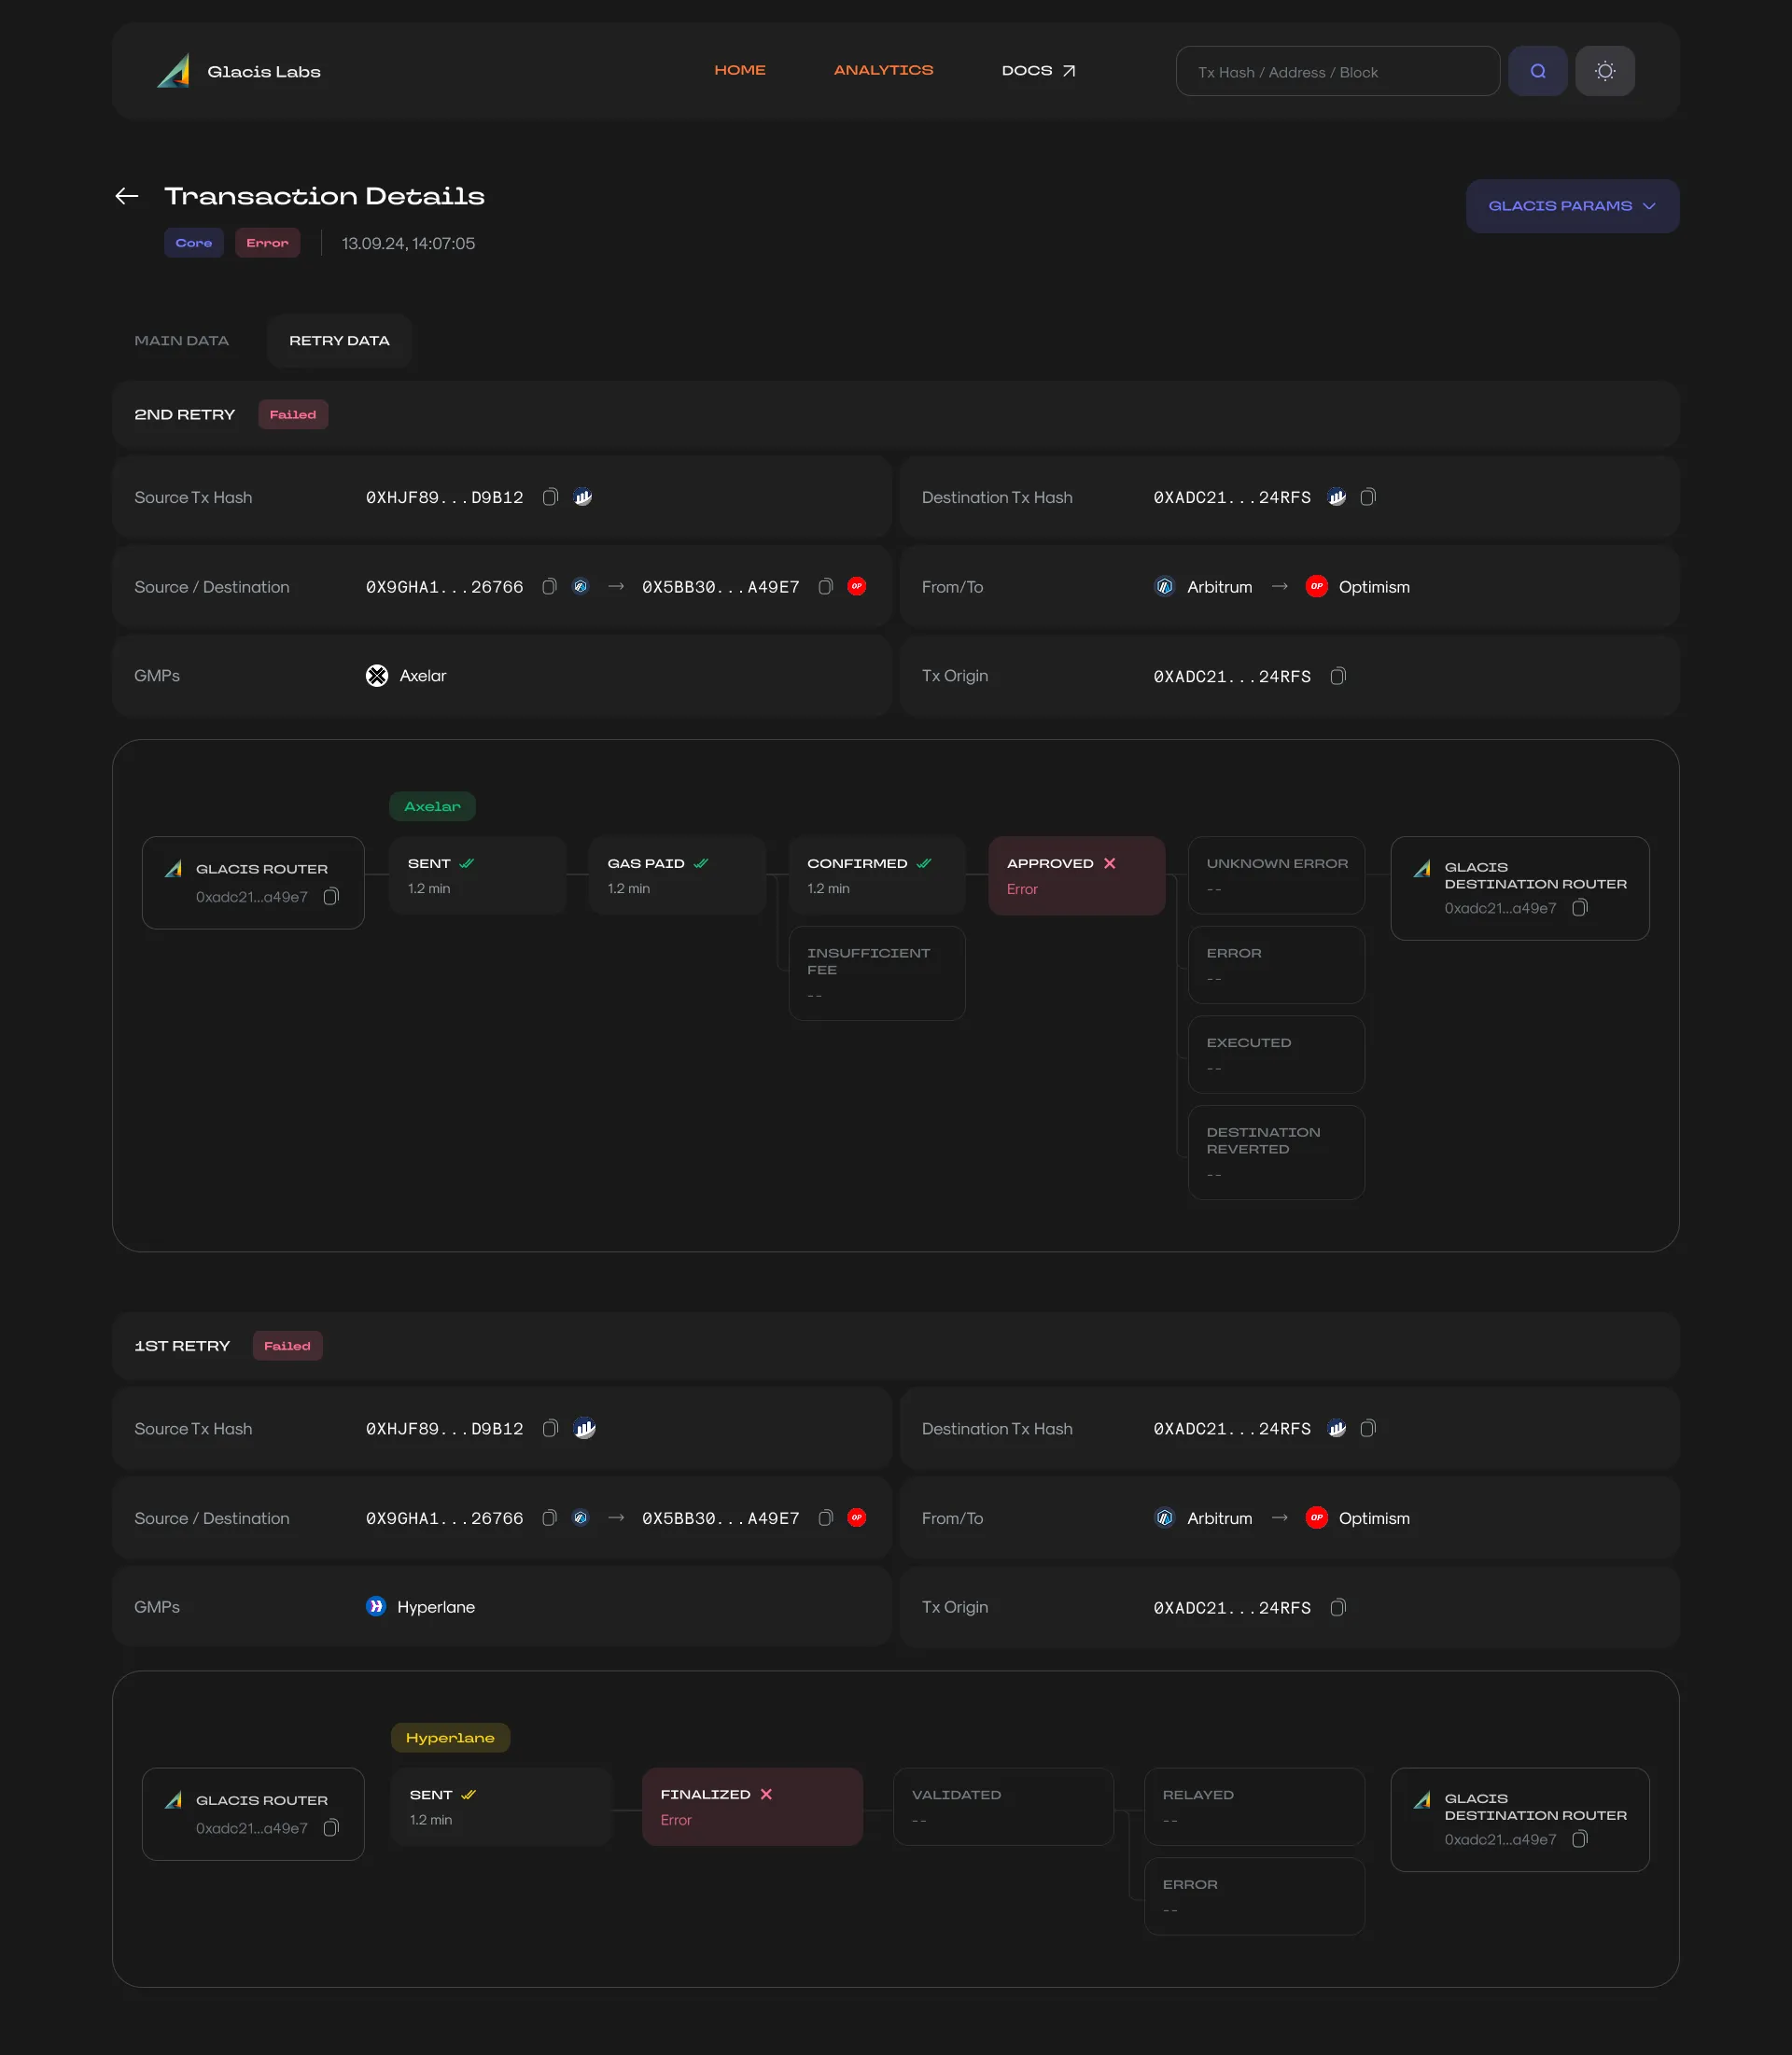Image resolution: width=1792 pixels, height=2055 pixels.
Task: Click the search magnifier button
Action: coord(1537,71)
